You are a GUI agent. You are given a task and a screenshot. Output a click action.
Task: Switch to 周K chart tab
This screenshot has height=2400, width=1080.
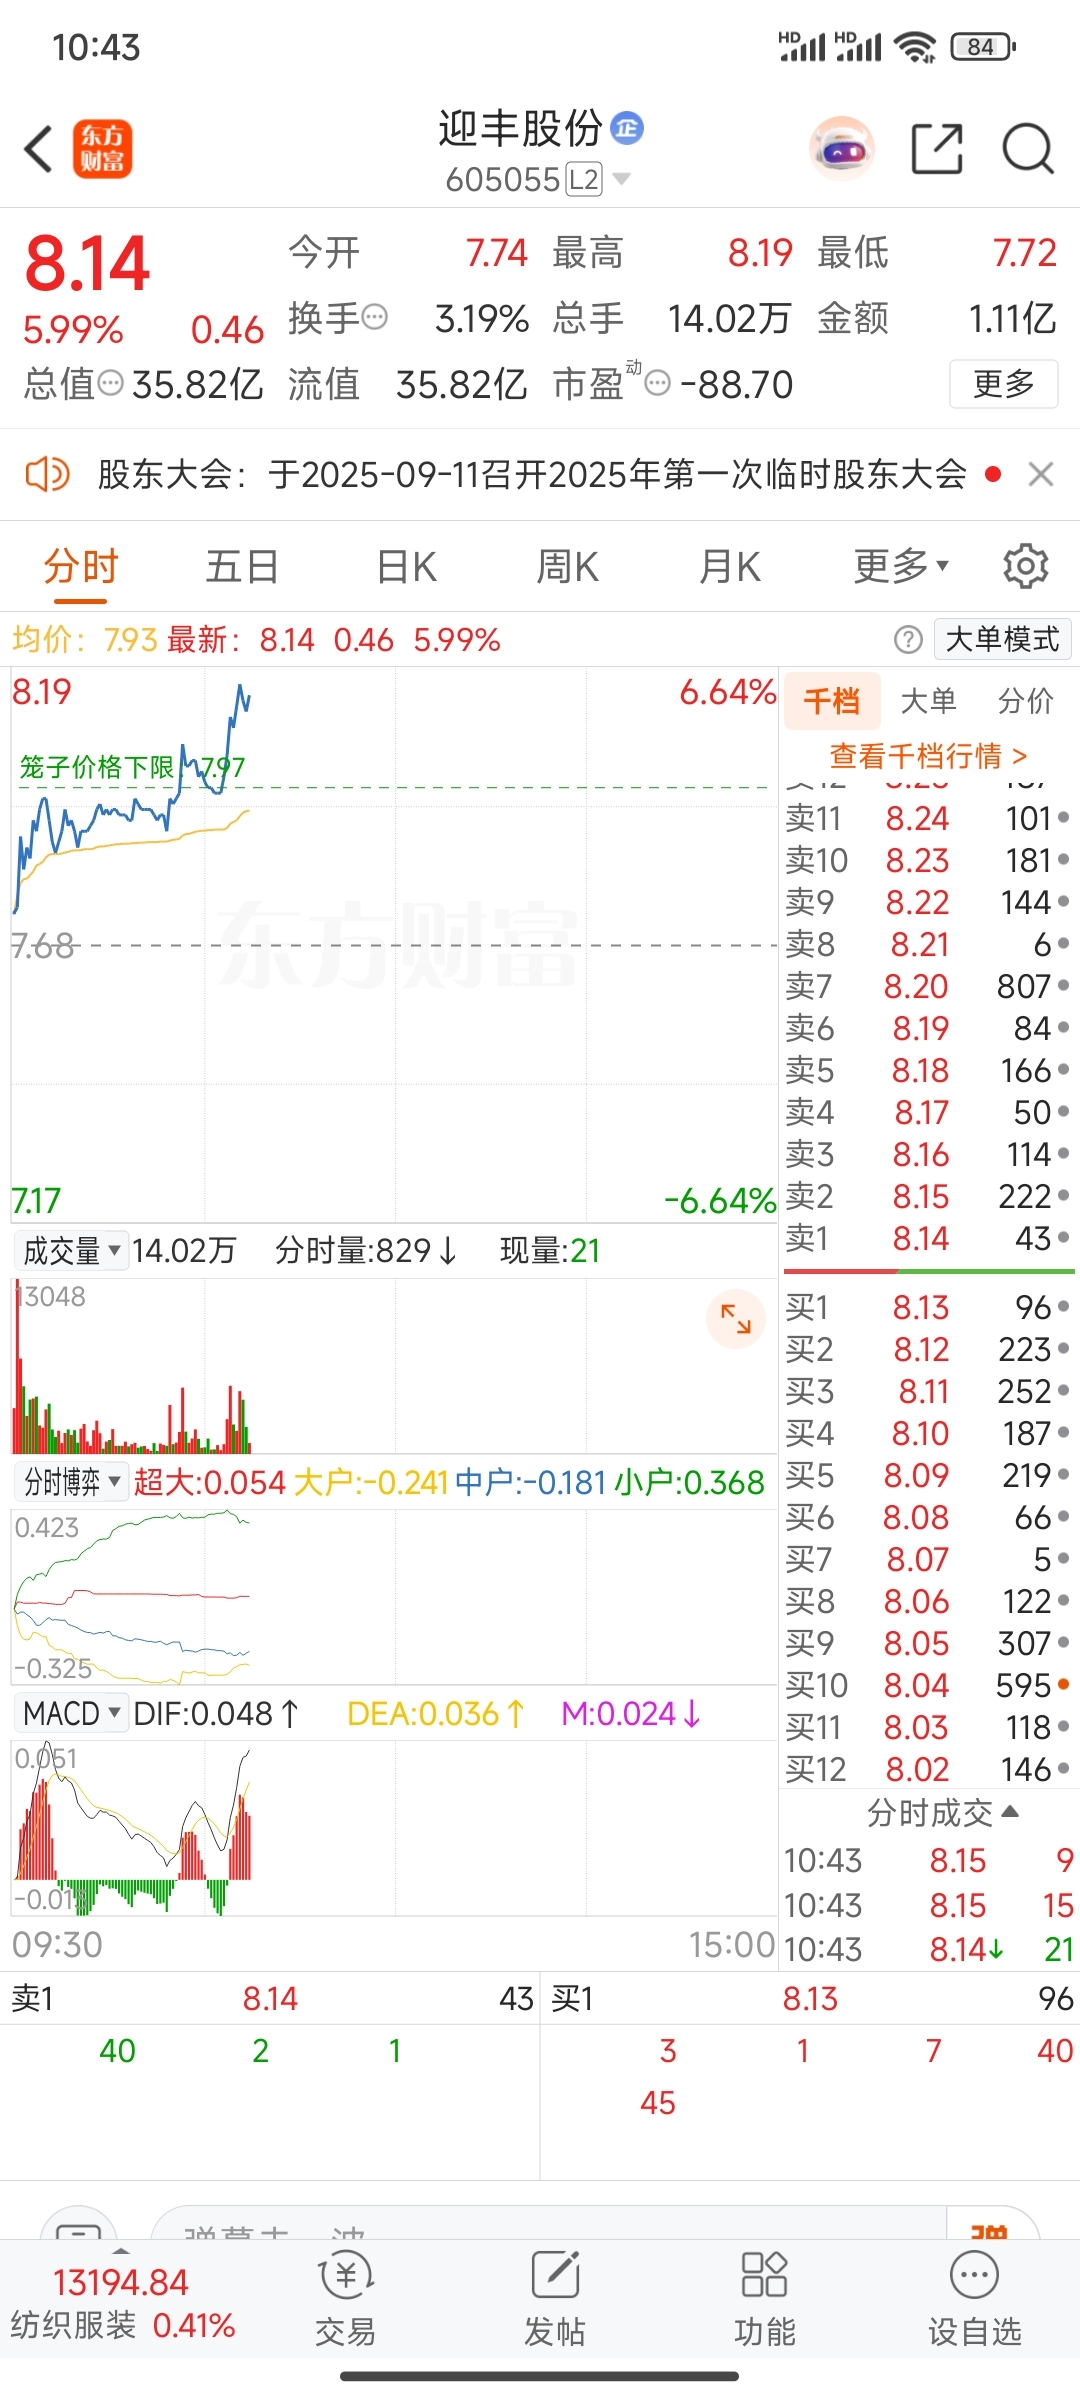(567, 567)
